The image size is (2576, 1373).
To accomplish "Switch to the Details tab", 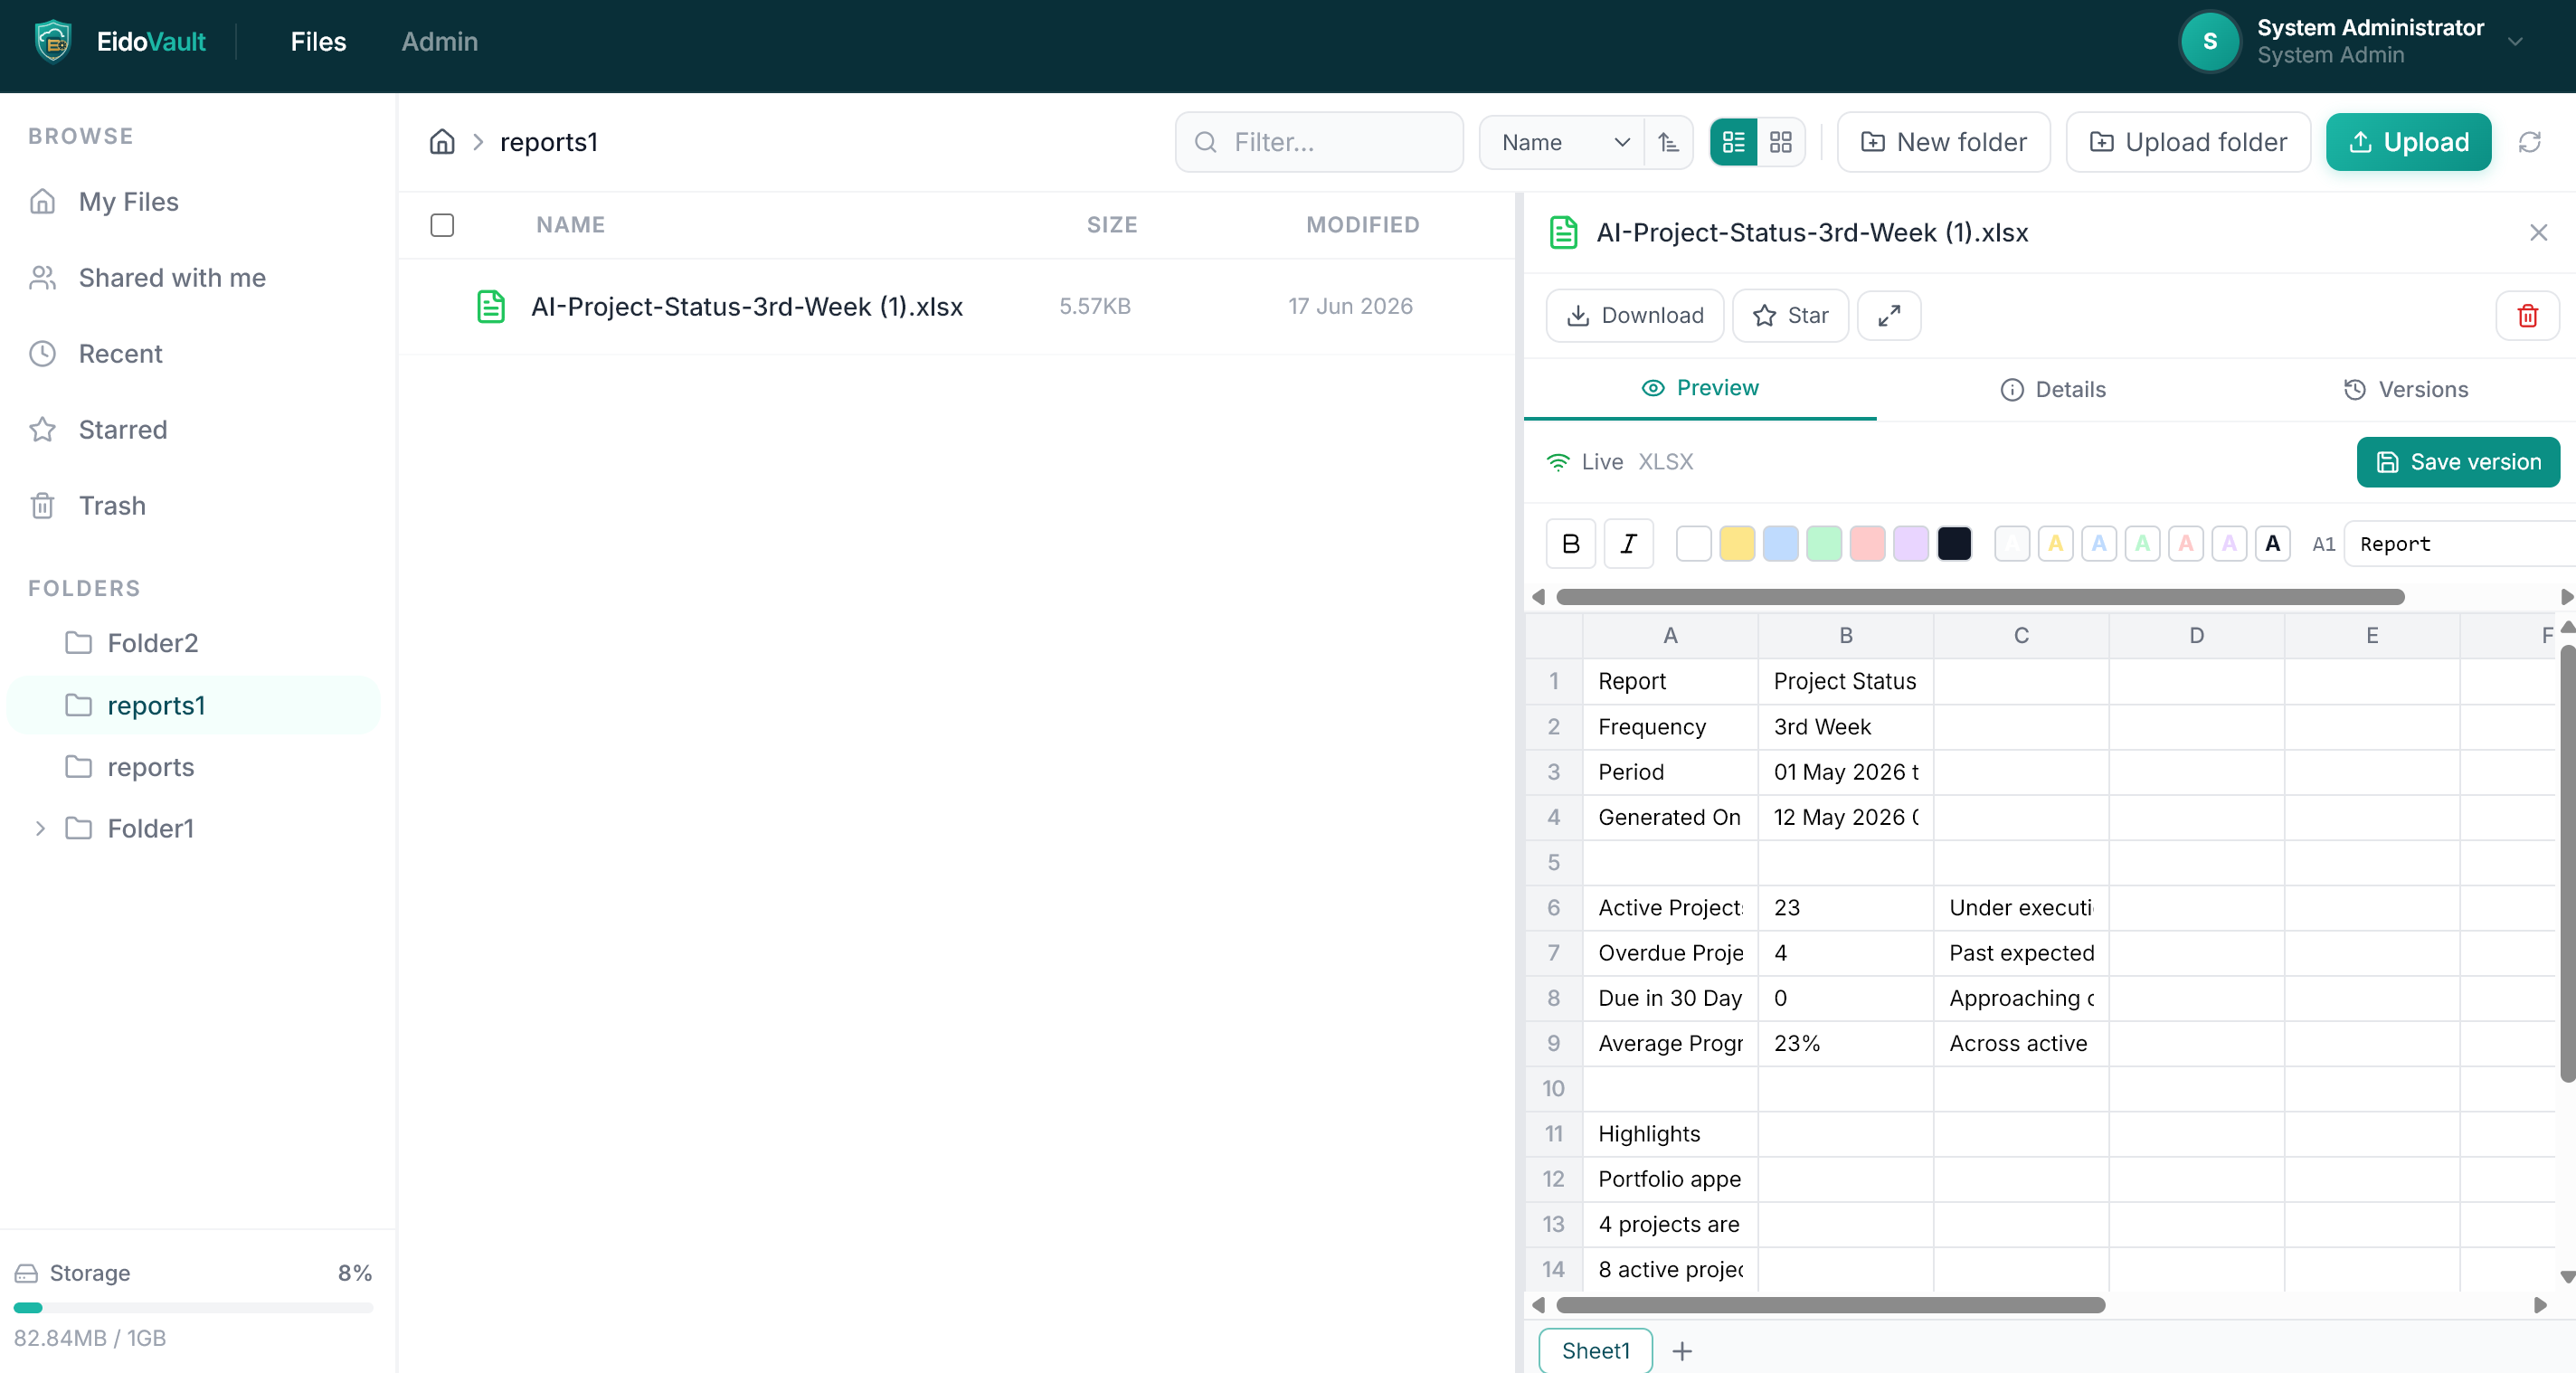I will tap(2053, 389).
